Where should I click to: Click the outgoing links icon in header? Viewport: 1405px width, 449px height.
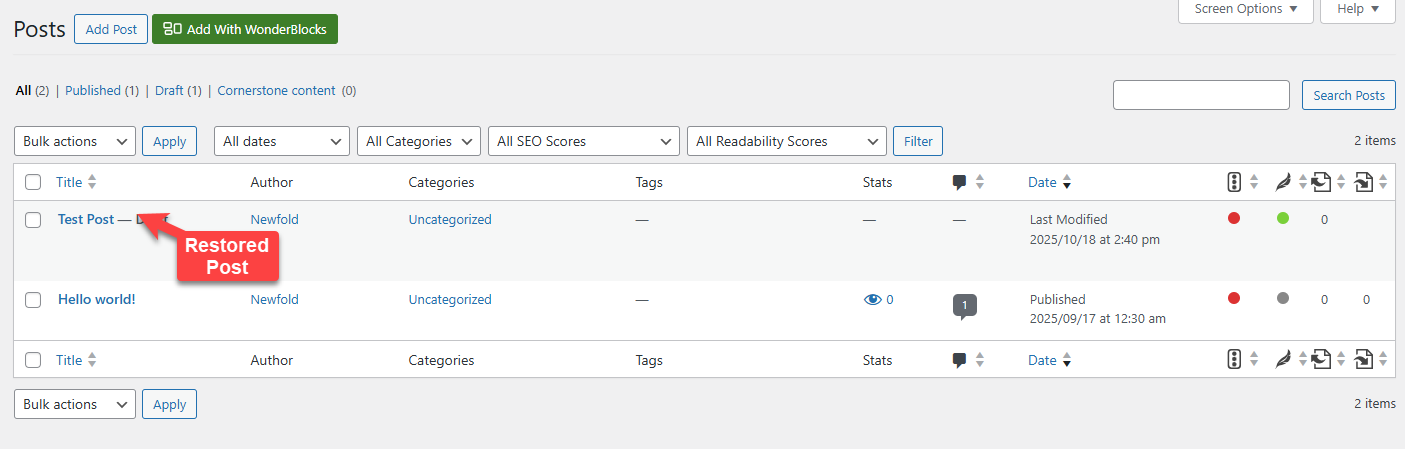point(1322,182)
